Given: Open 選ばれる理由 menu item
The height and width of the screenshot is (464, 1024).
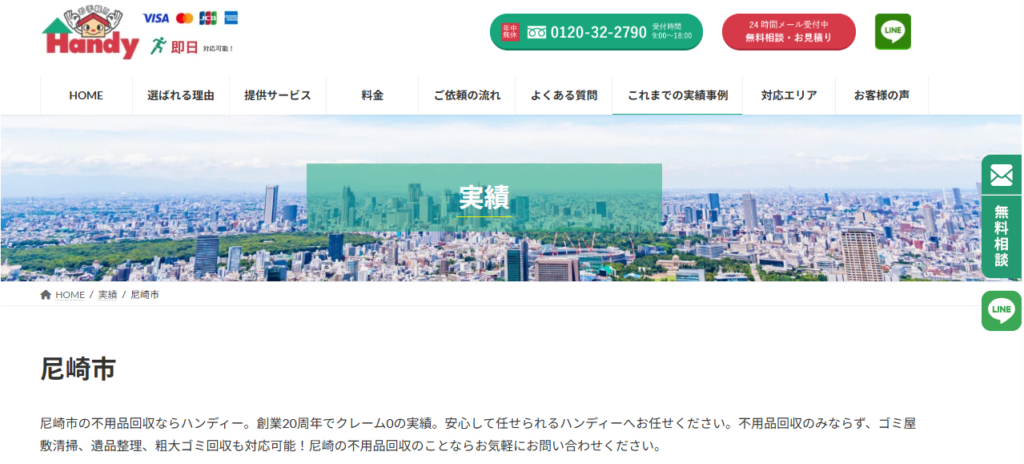Looking at the screenshot, I should pyautogui.click(x=180, y=96).
